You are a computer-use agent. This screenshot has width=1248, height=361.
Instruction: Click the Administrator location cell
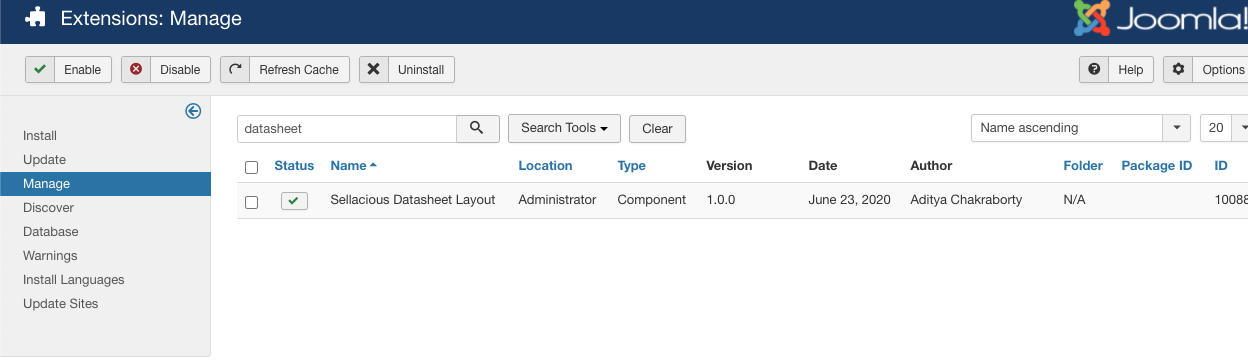click(557, 200)
